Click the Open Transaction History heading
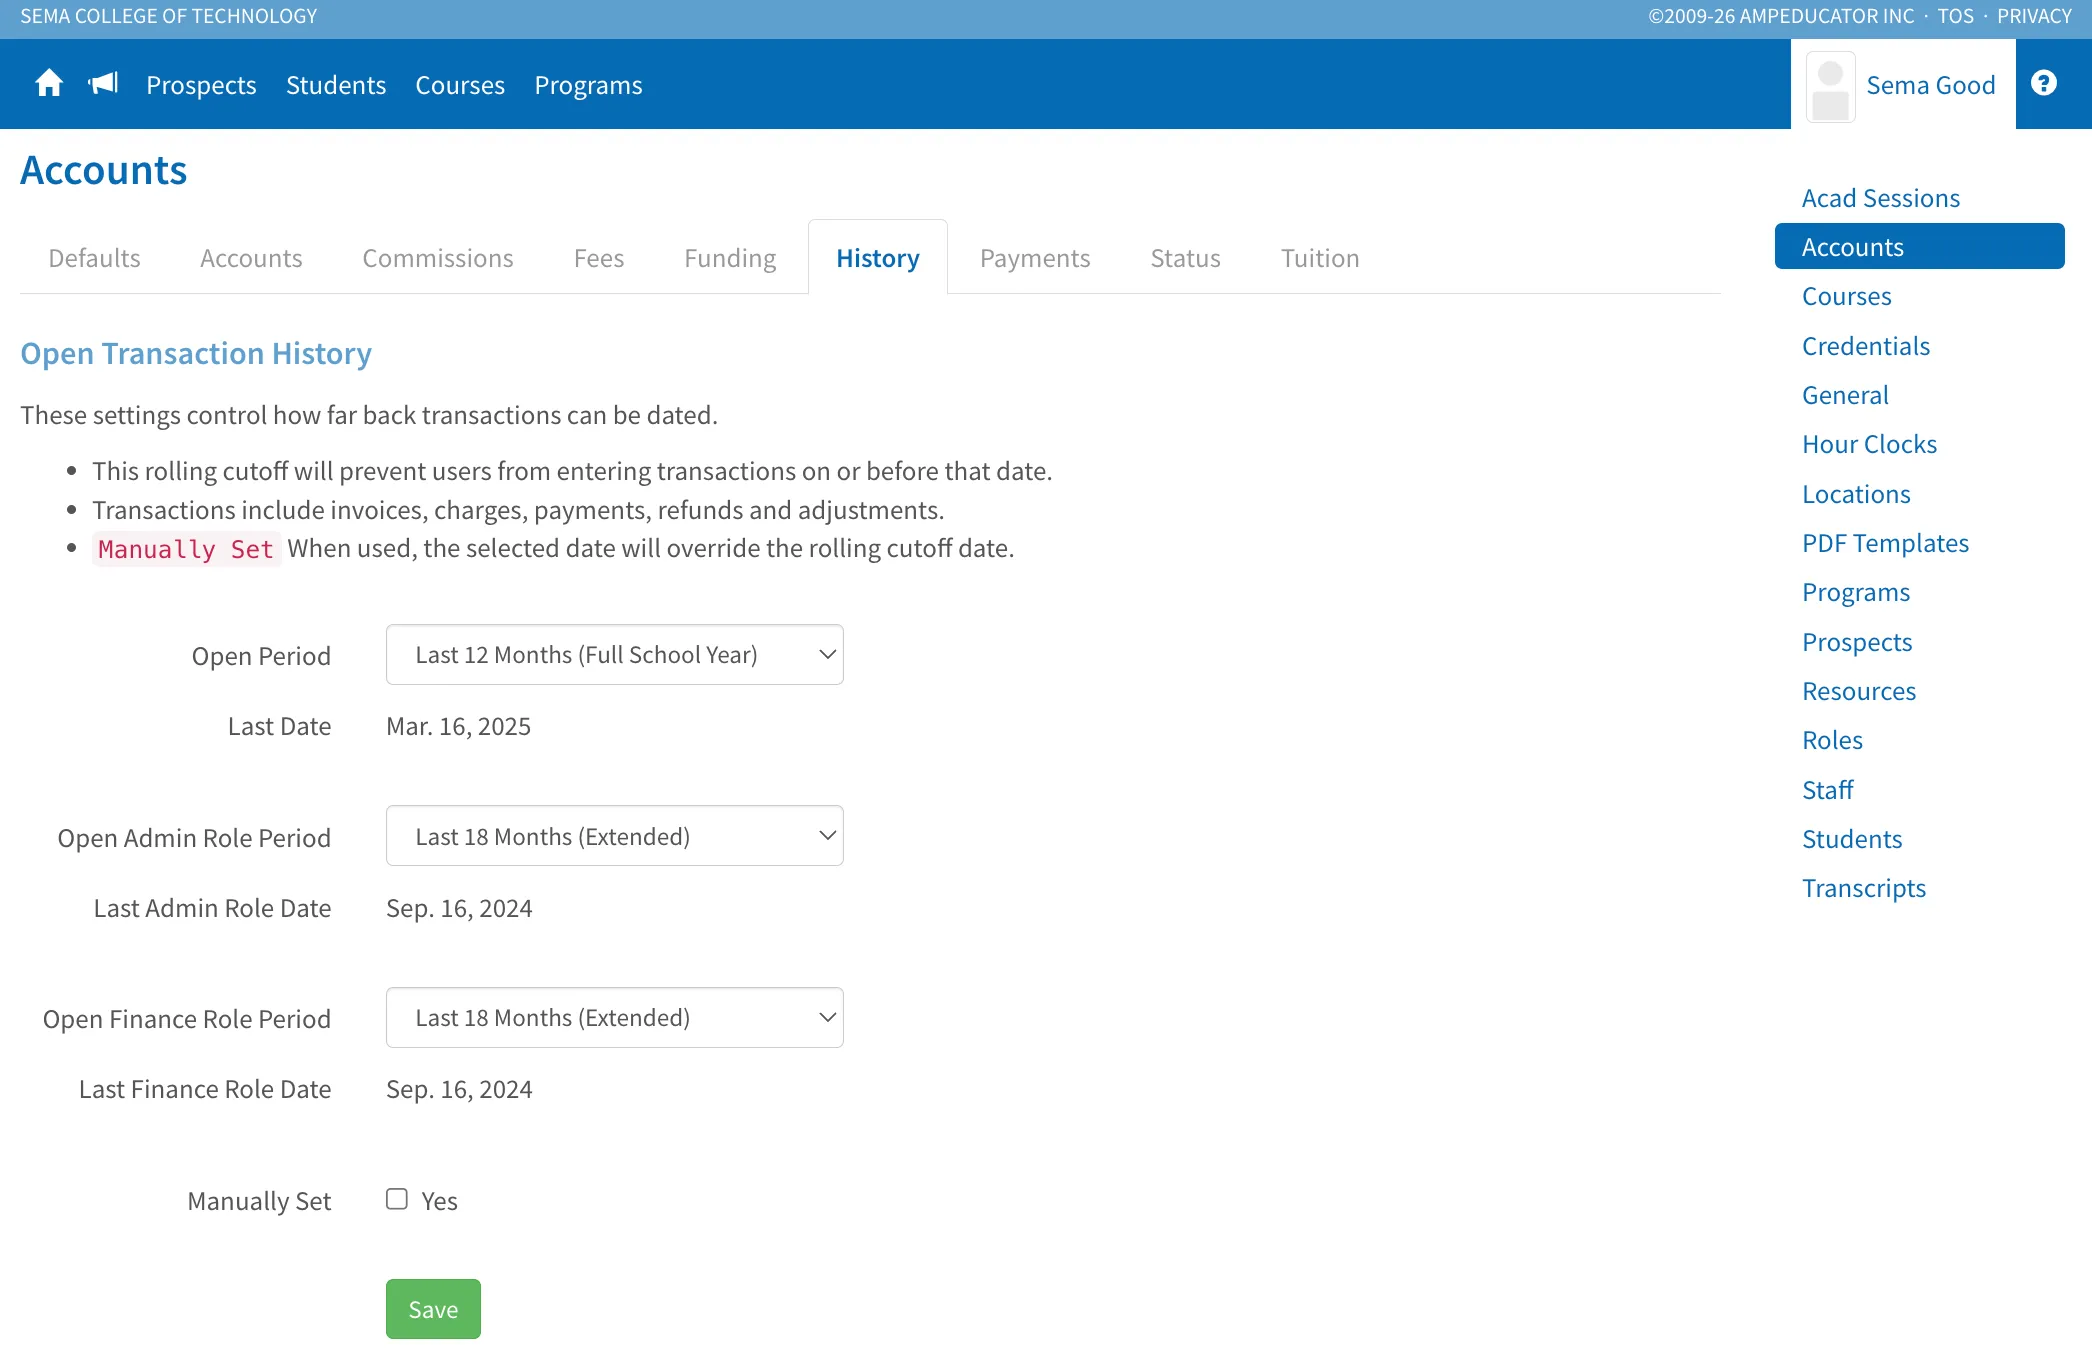 point(196,353)
